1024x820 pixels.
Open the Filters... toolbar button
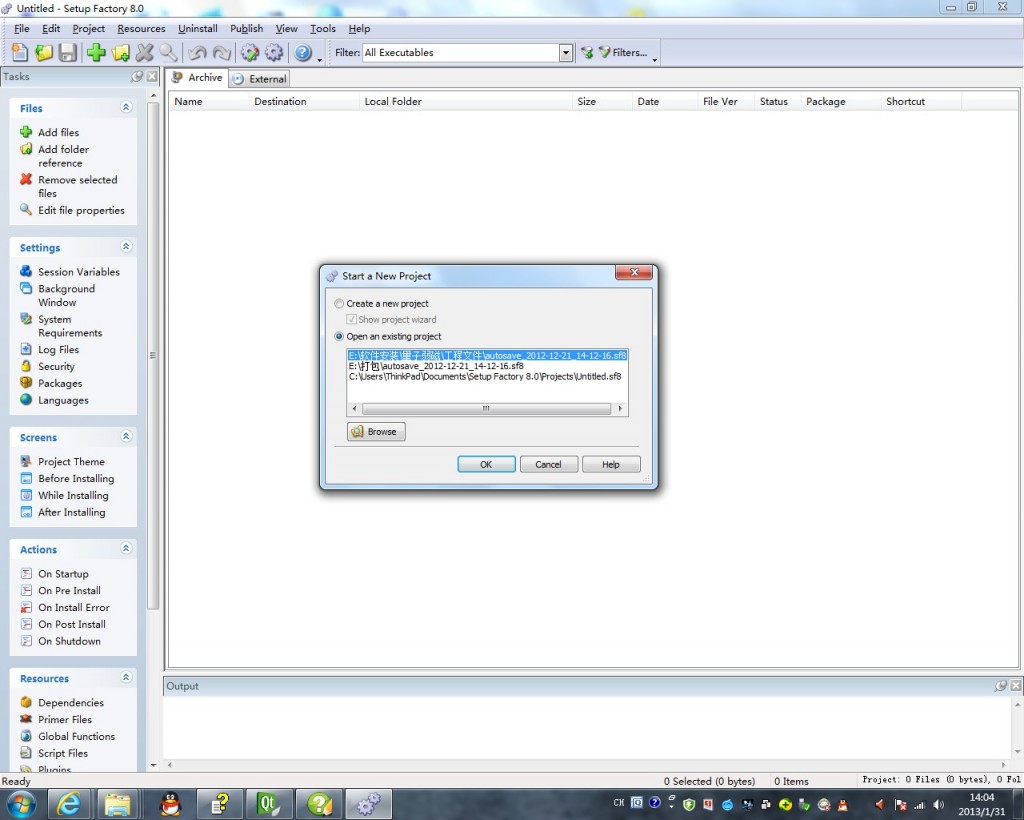tap(623, 52)
